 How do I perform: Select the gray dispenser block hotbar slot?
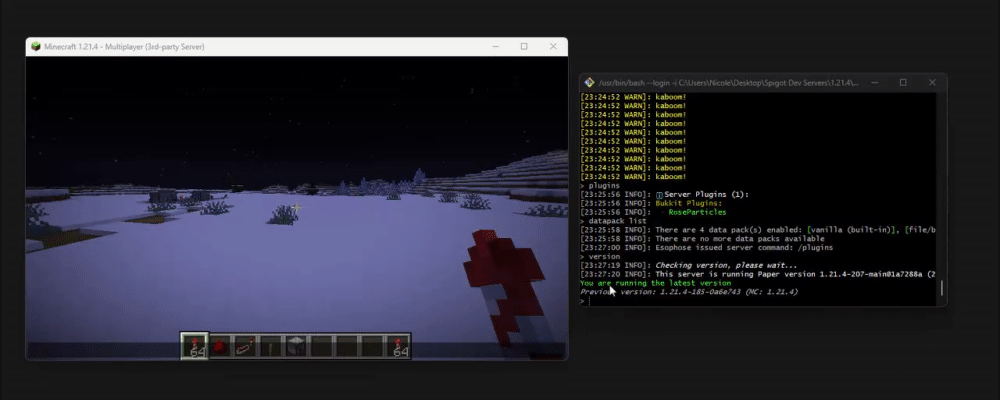297,346
